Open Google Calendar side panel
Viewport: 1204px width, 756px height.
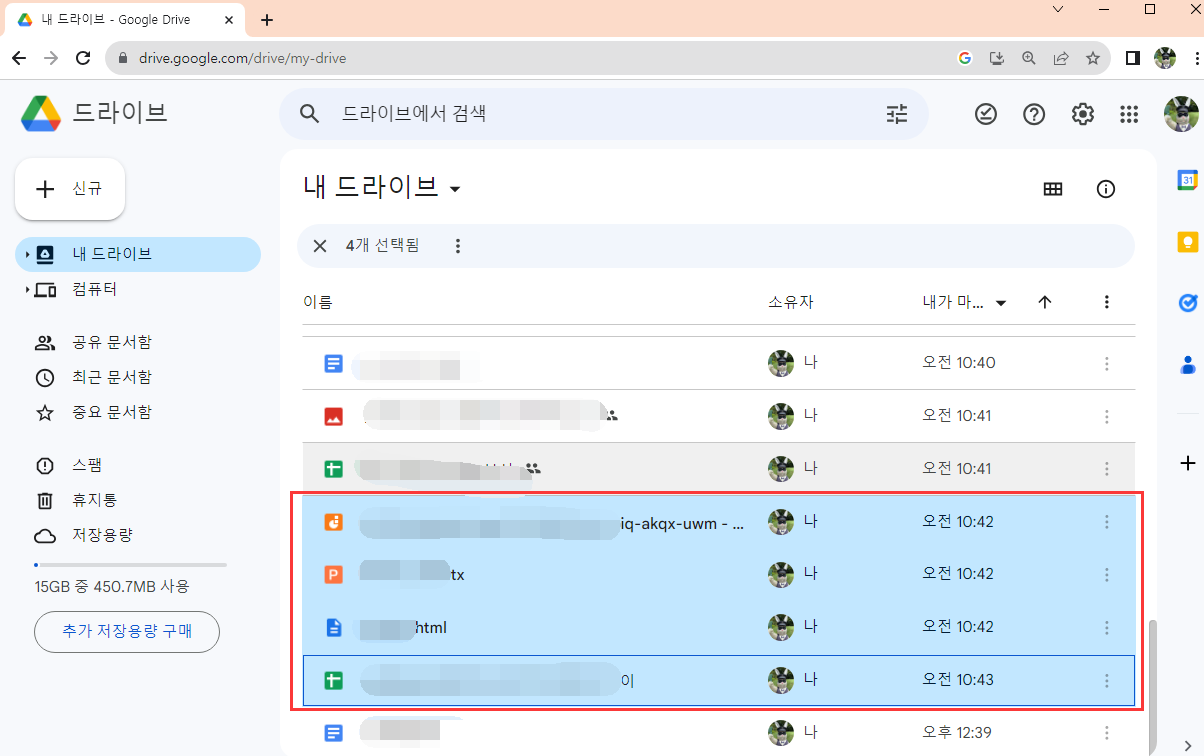[1186, 180]
